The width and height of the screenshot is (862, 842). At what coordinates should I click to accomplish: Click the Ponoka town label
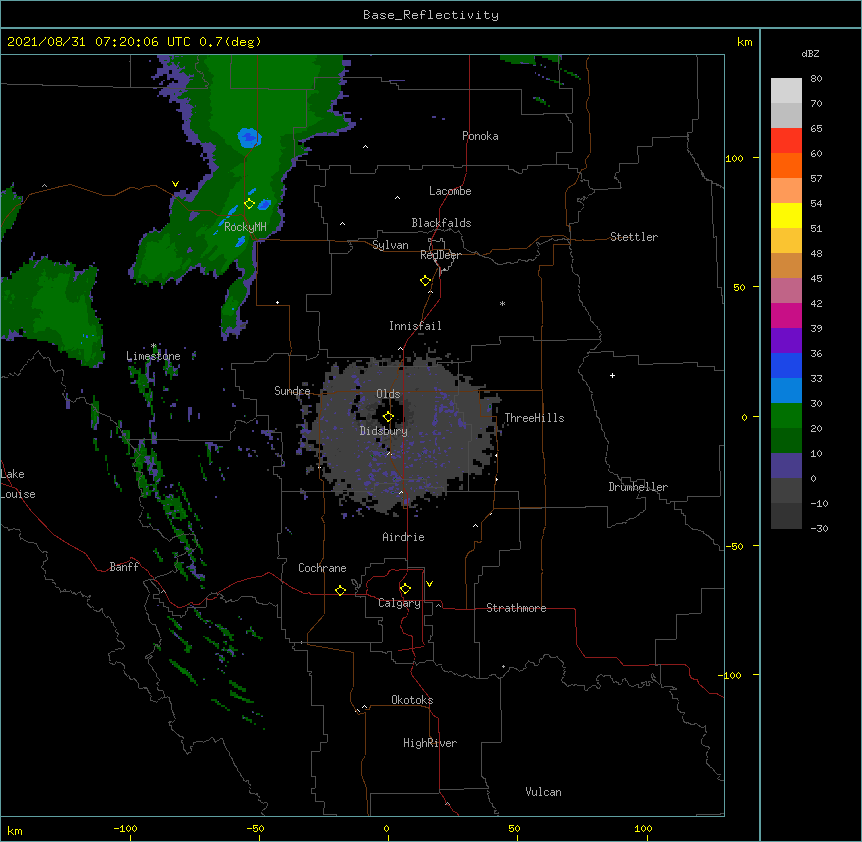(x=480, y=136)
